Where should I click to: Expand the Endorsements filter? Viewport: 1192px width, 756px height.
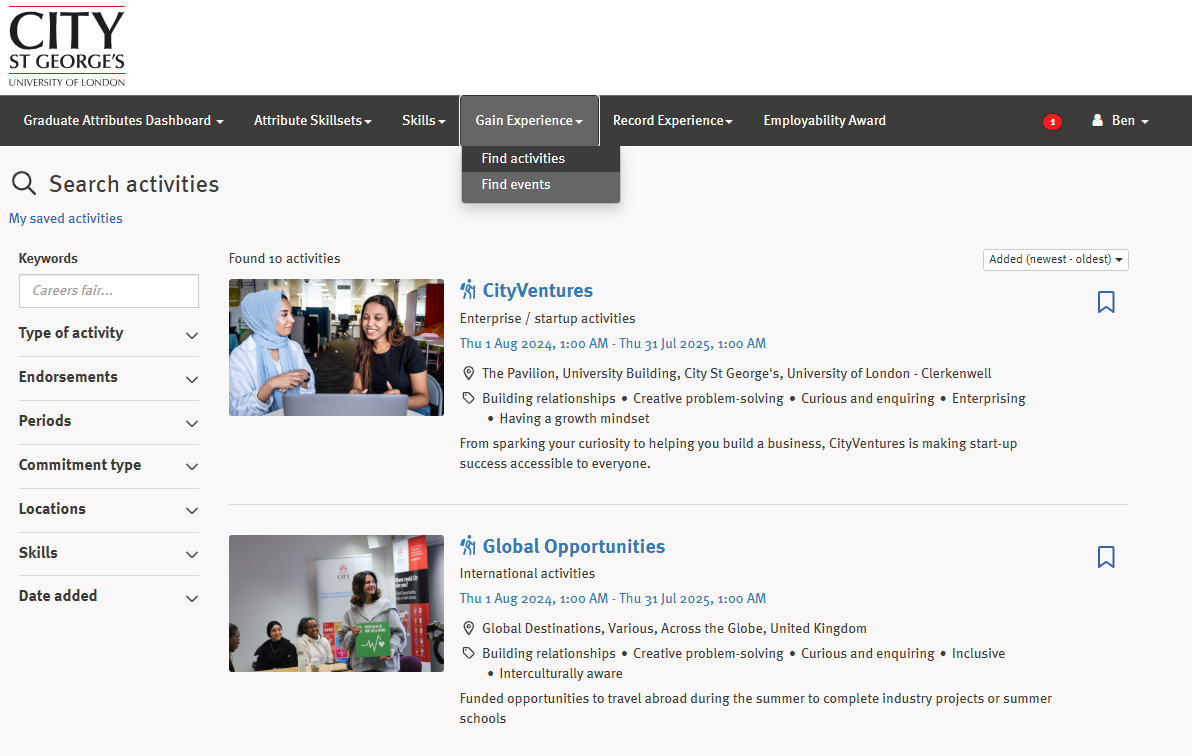click(x=109, y=377)
